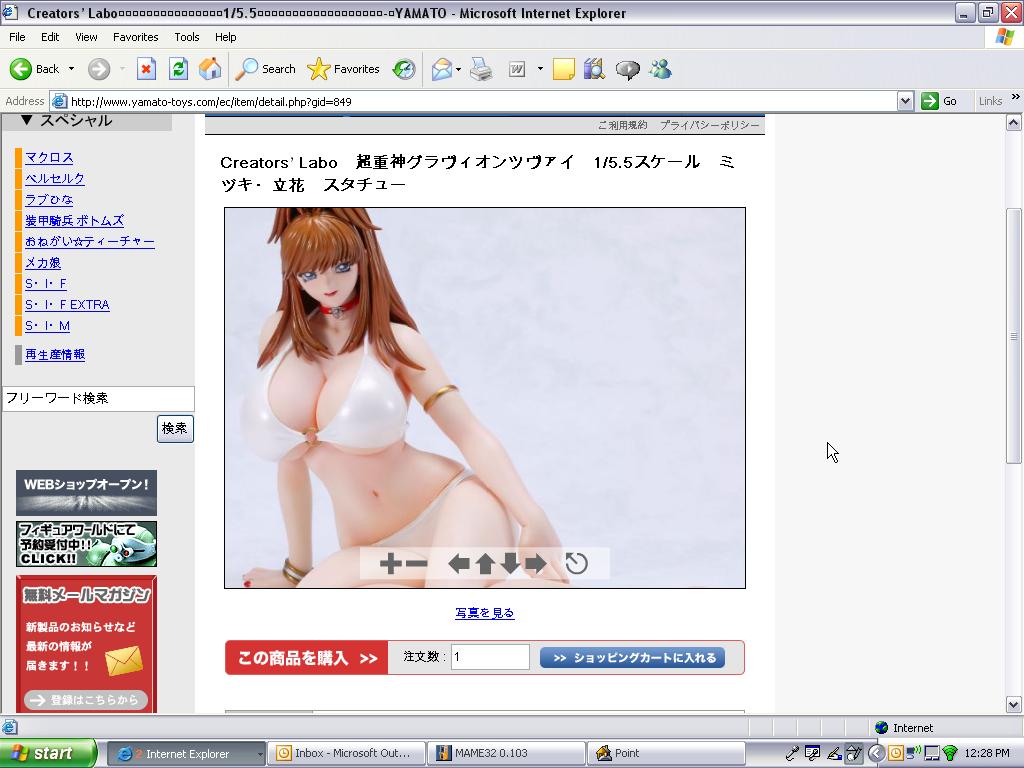Refresh the page with the green arrows icon
The height and width of the screenshot is (768, 1024).
click(178, 69)
